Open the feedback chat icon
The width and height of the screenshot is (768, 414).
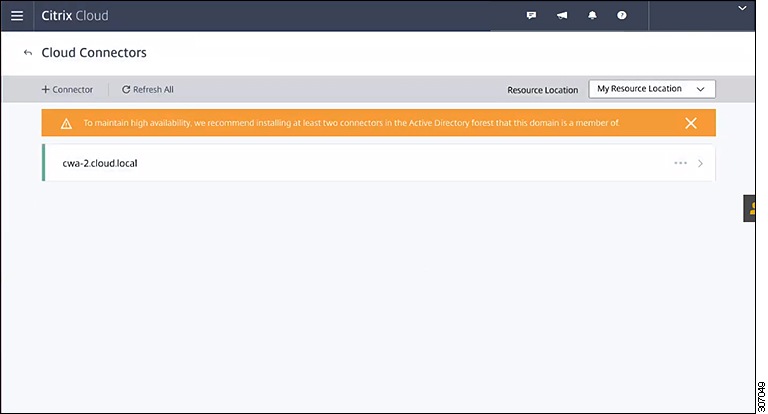(x=531, y=16)
